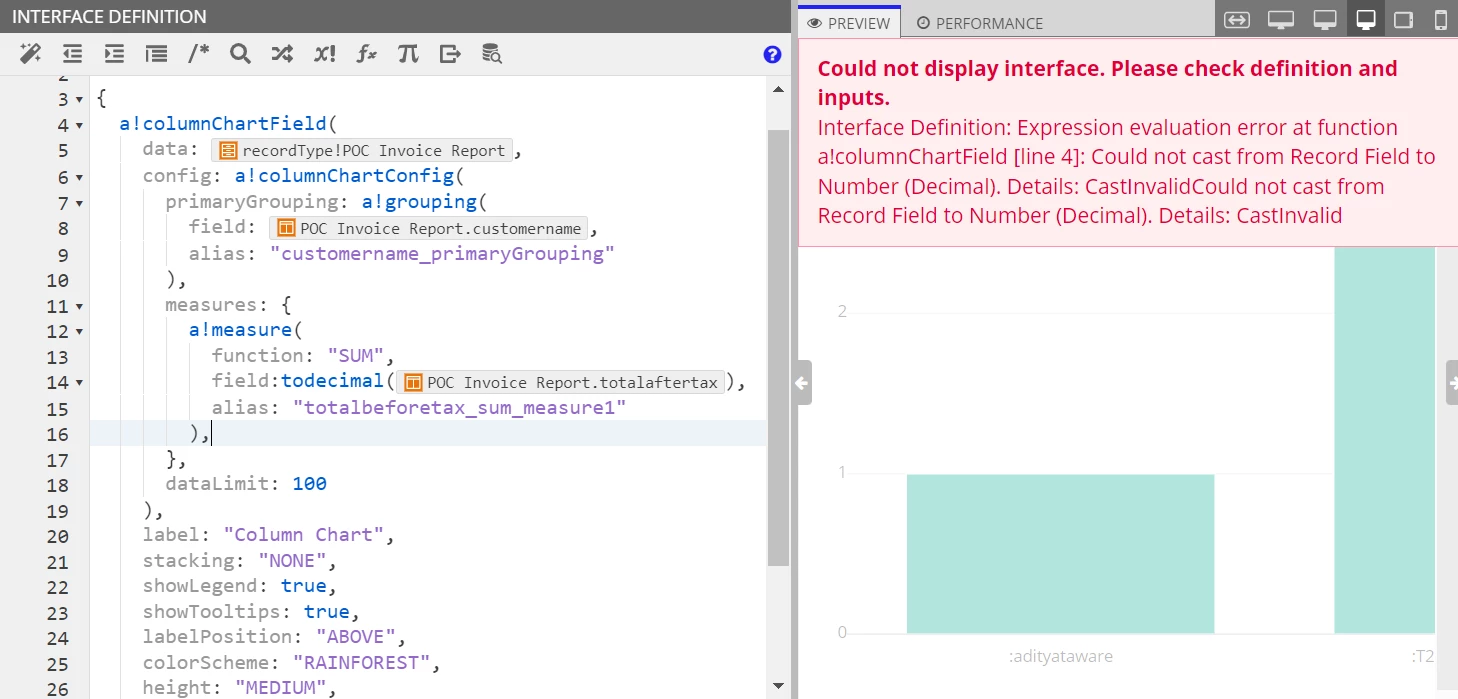Click the code editor scroll down arrow
This screenshot has height=699, width=1458.
778,686
